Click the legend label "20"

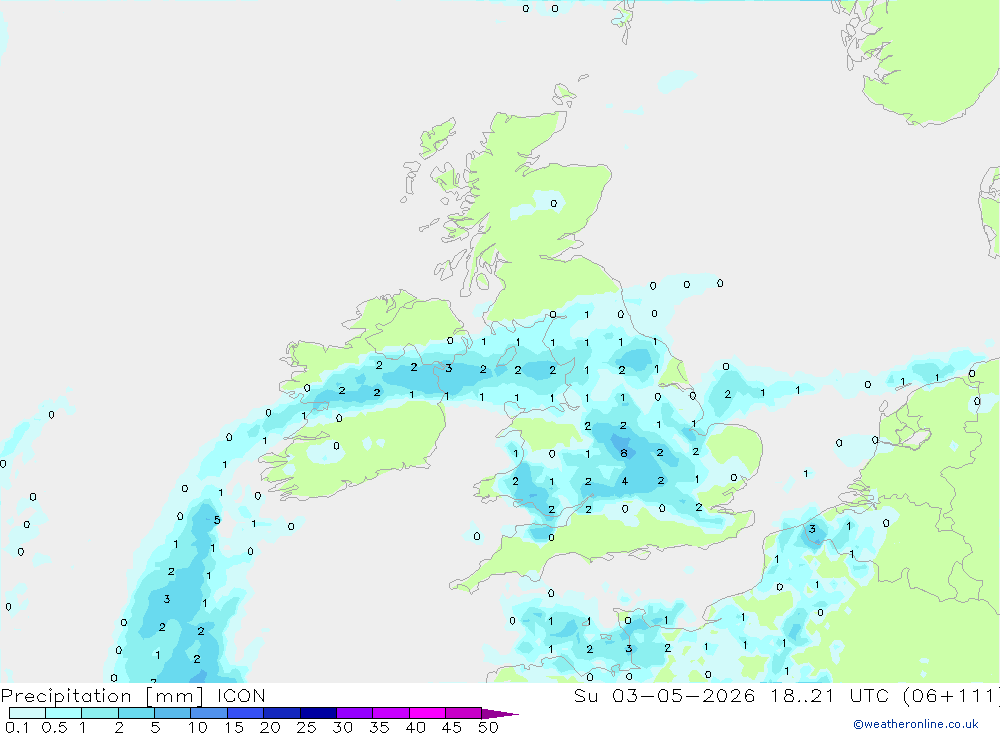pos(270,727)
